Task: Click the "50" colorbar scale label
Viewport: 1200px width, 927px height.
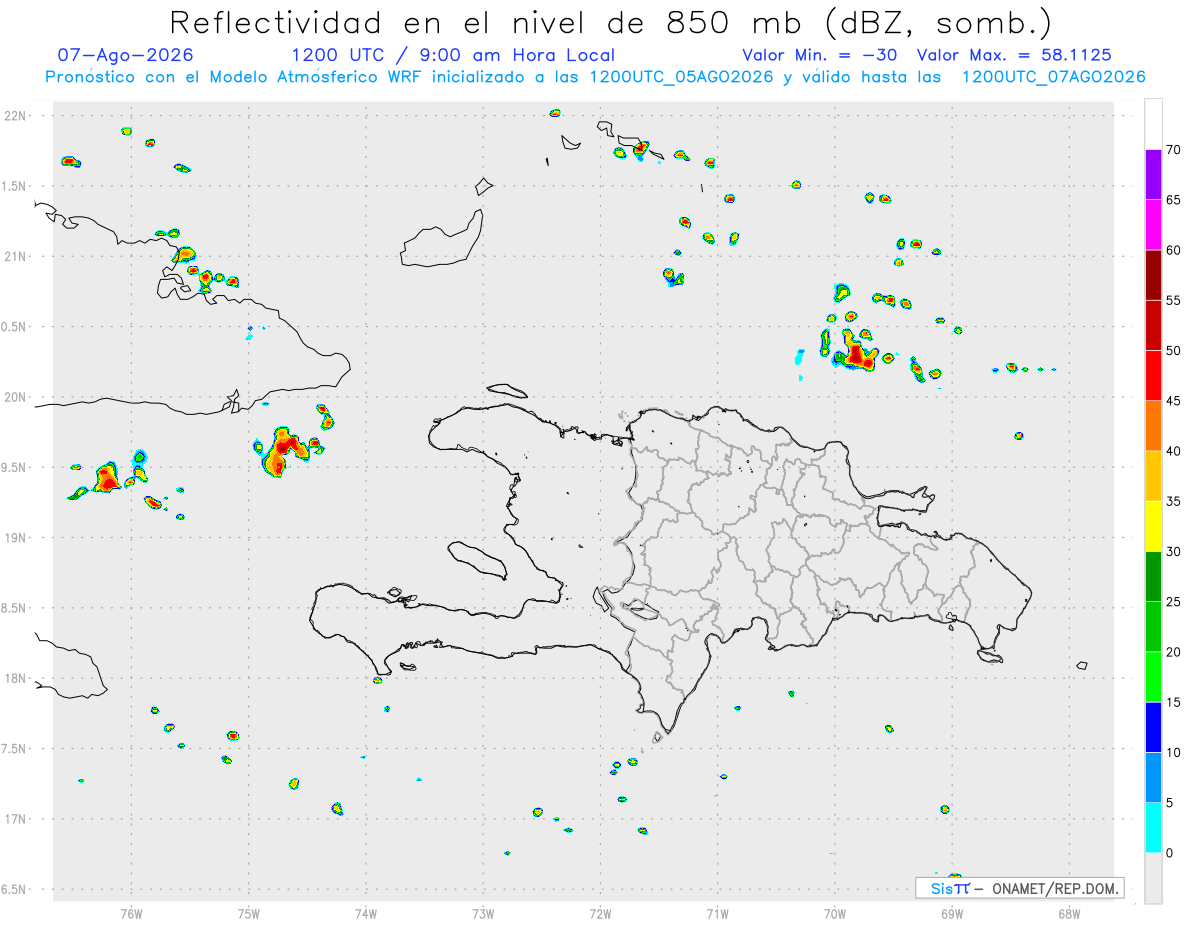Action: click(1174, 351)
